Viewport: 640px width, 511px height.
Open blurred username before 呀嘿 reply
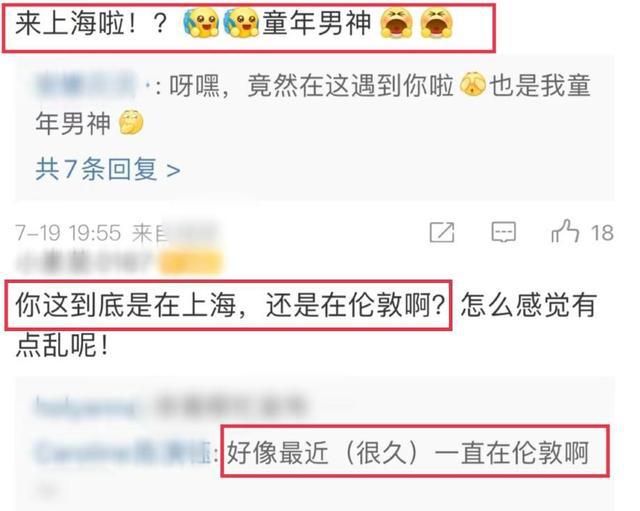(86, 86)
